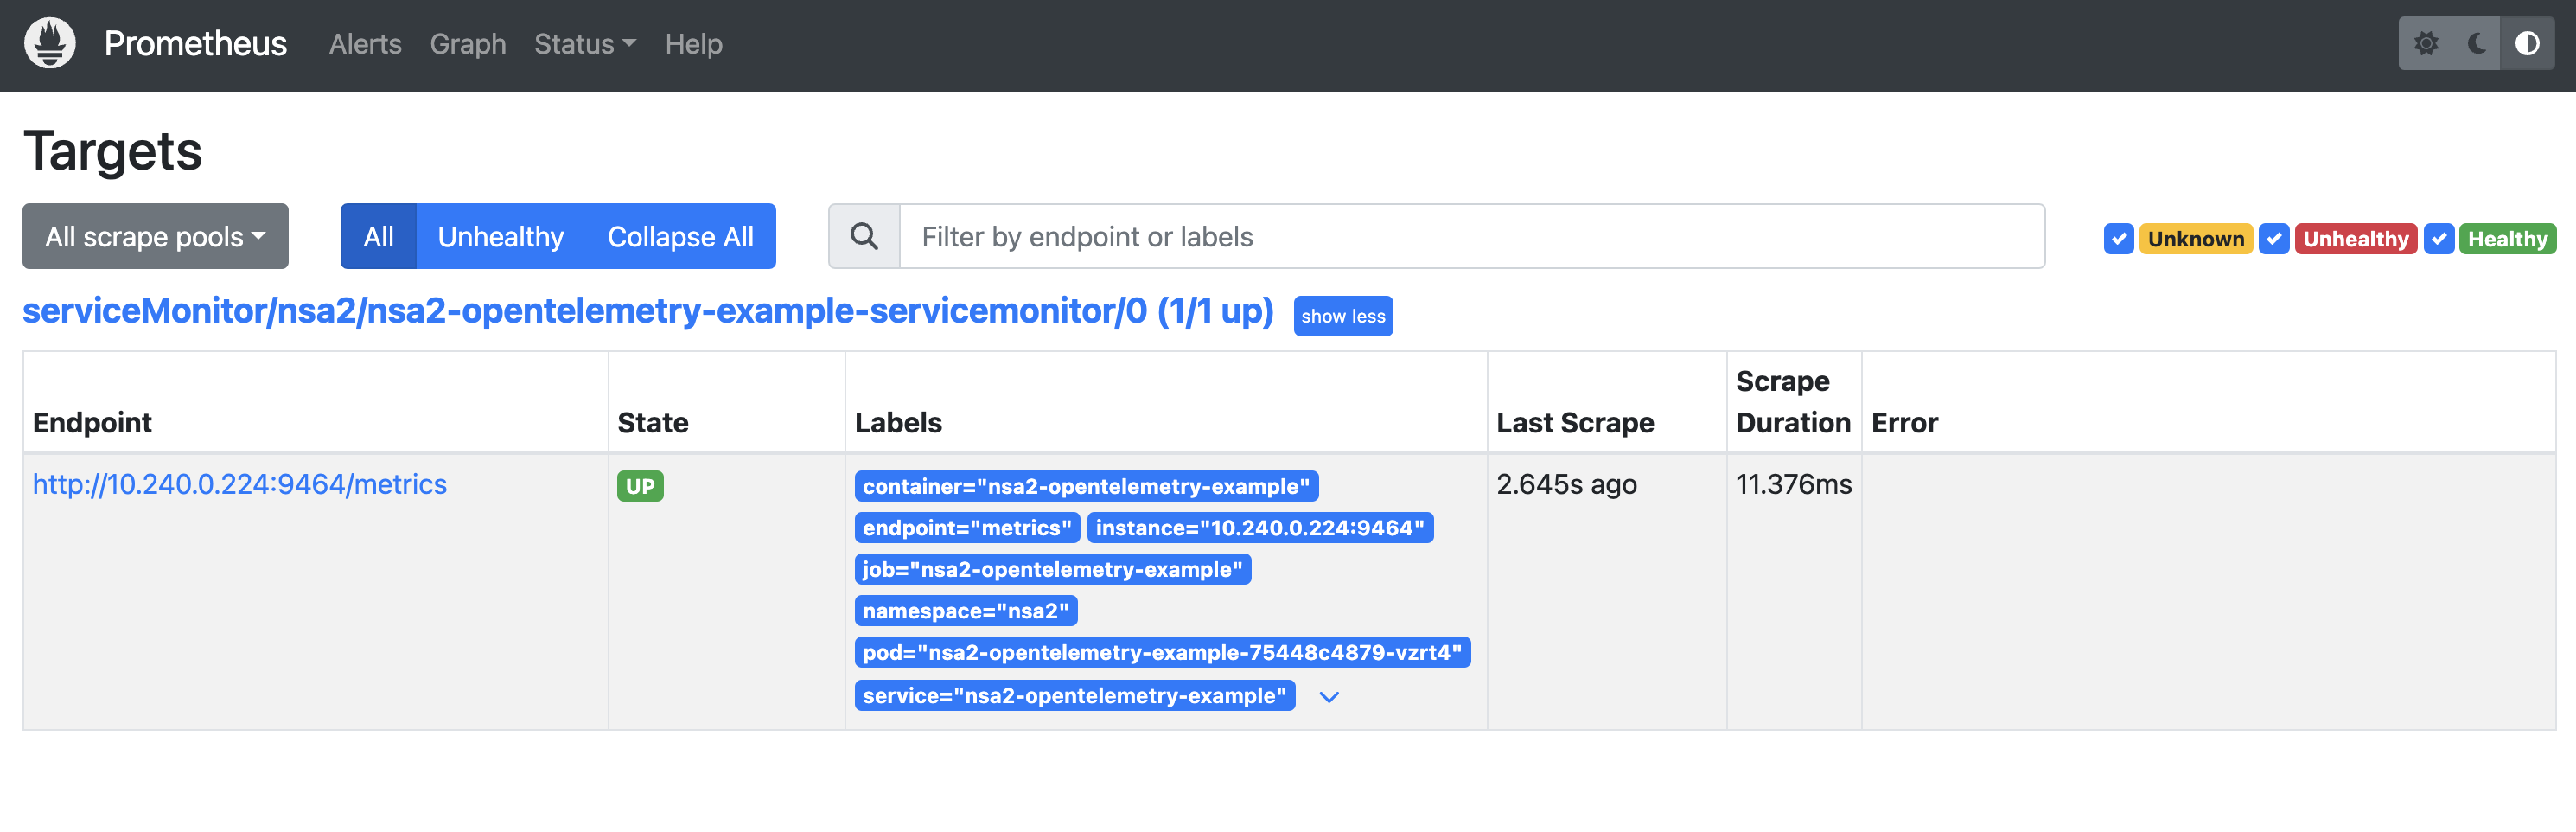Open the All scrape pools dropdown
The image size is (2576, 832).
point(155,236)
